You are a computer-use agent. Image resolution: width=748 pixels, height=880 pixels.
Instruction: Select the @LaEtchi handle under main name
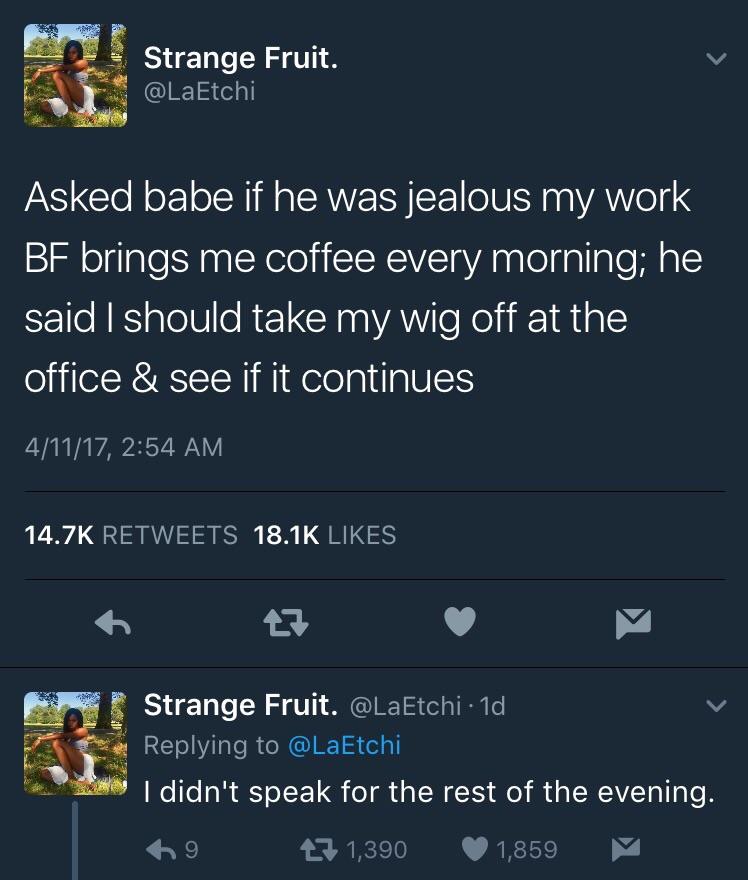200,91
